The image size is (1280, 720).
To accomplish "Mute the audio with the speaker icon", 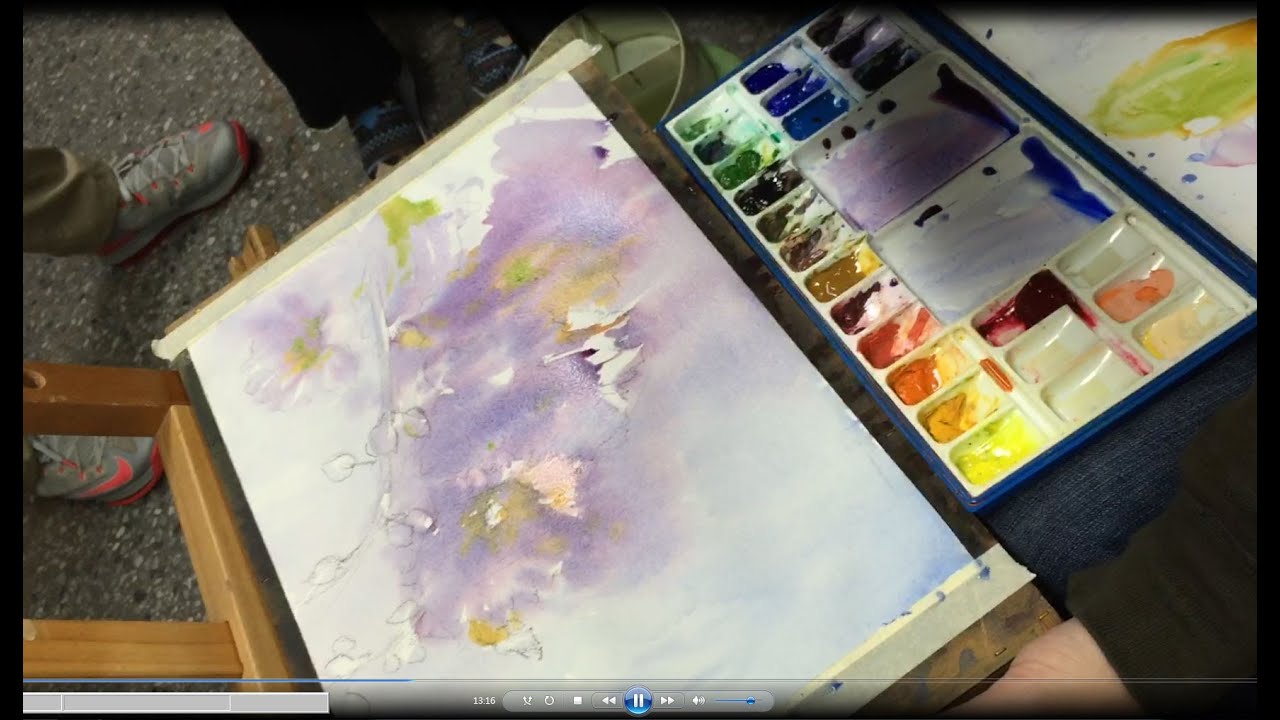I will pos(698,701).
